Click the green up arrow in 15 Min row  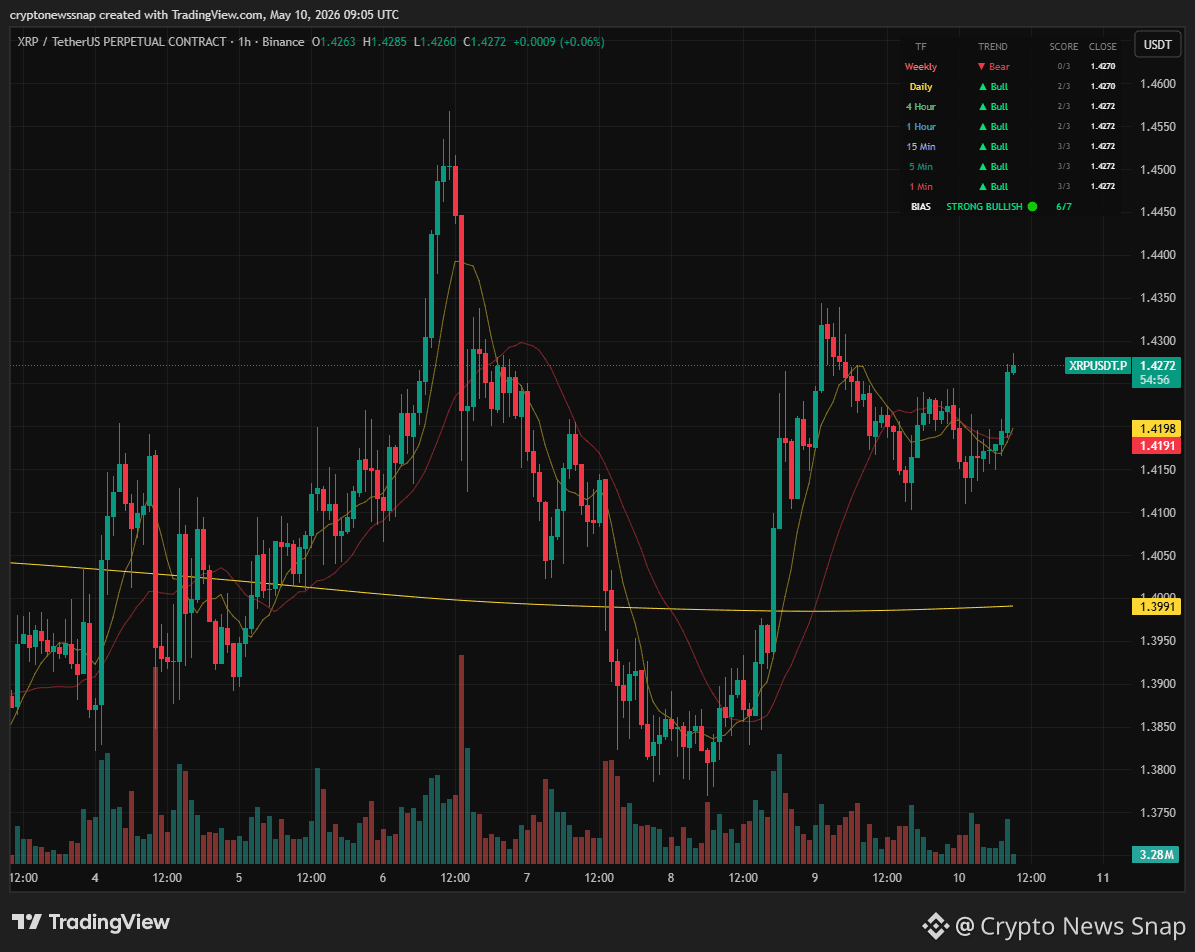(x=982, y=146)
